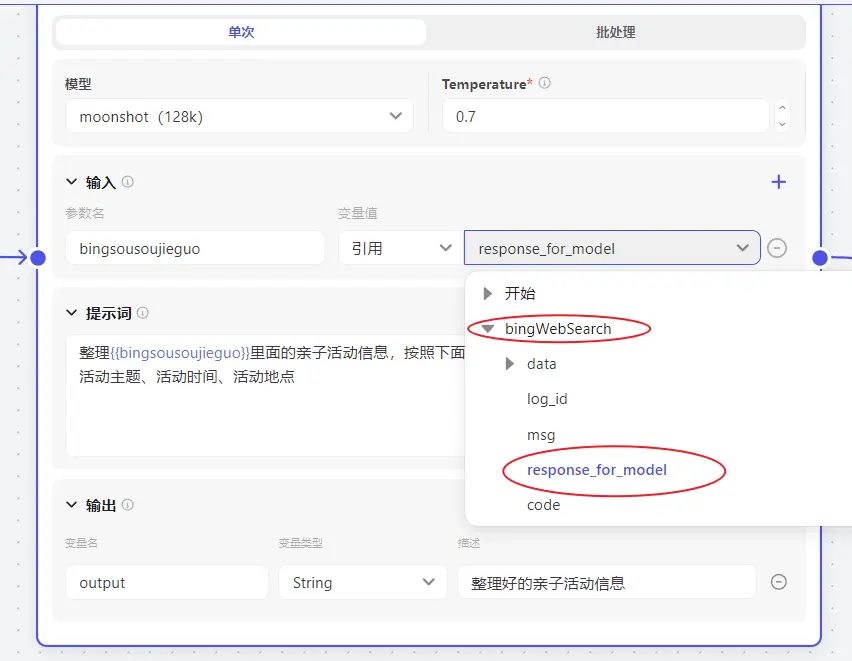Click the node's left input connection port
852x661 pixels.
[x=37, y=258]
